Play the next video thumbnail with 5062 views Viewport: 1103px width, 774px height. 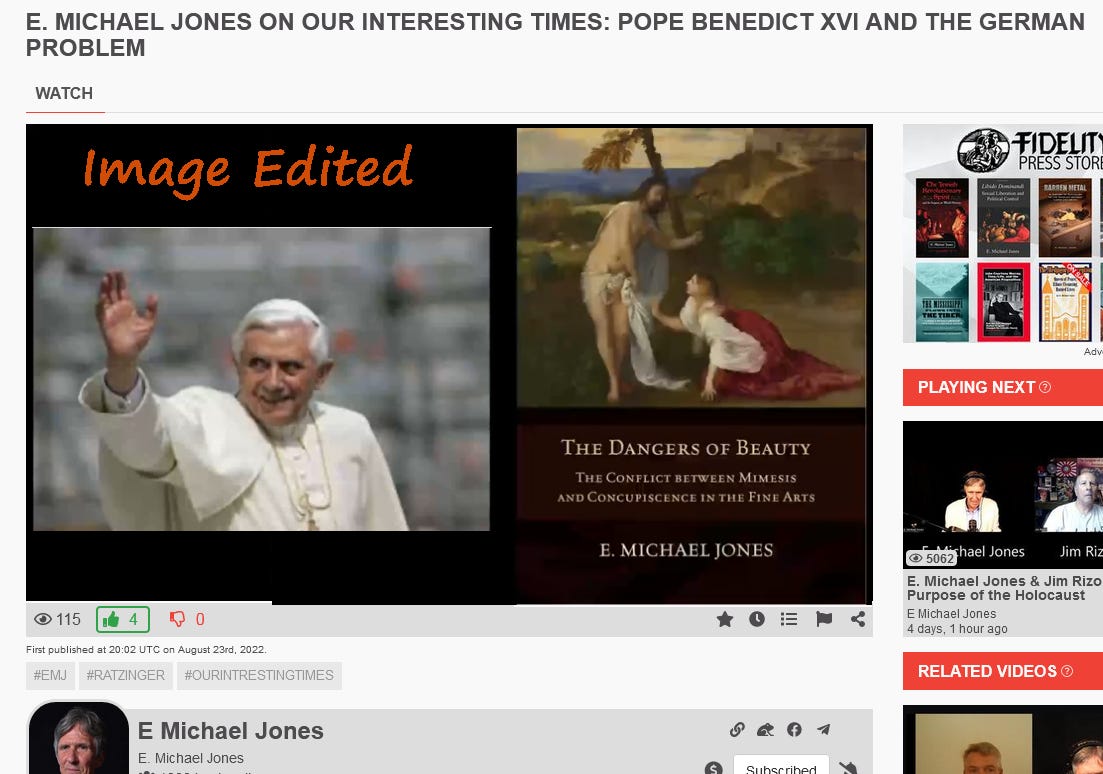coord(1002,494)
